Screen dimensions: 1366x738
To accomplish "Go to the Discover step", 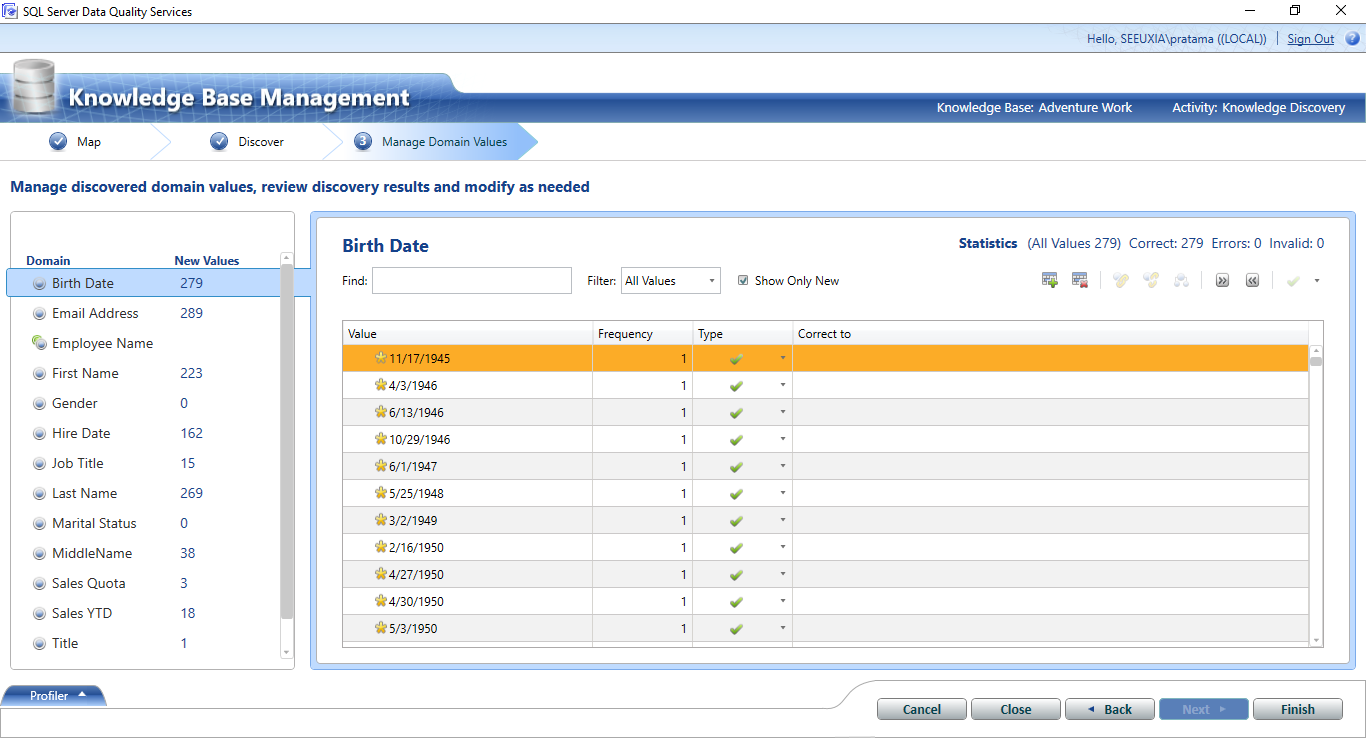I will coord(248,142).
